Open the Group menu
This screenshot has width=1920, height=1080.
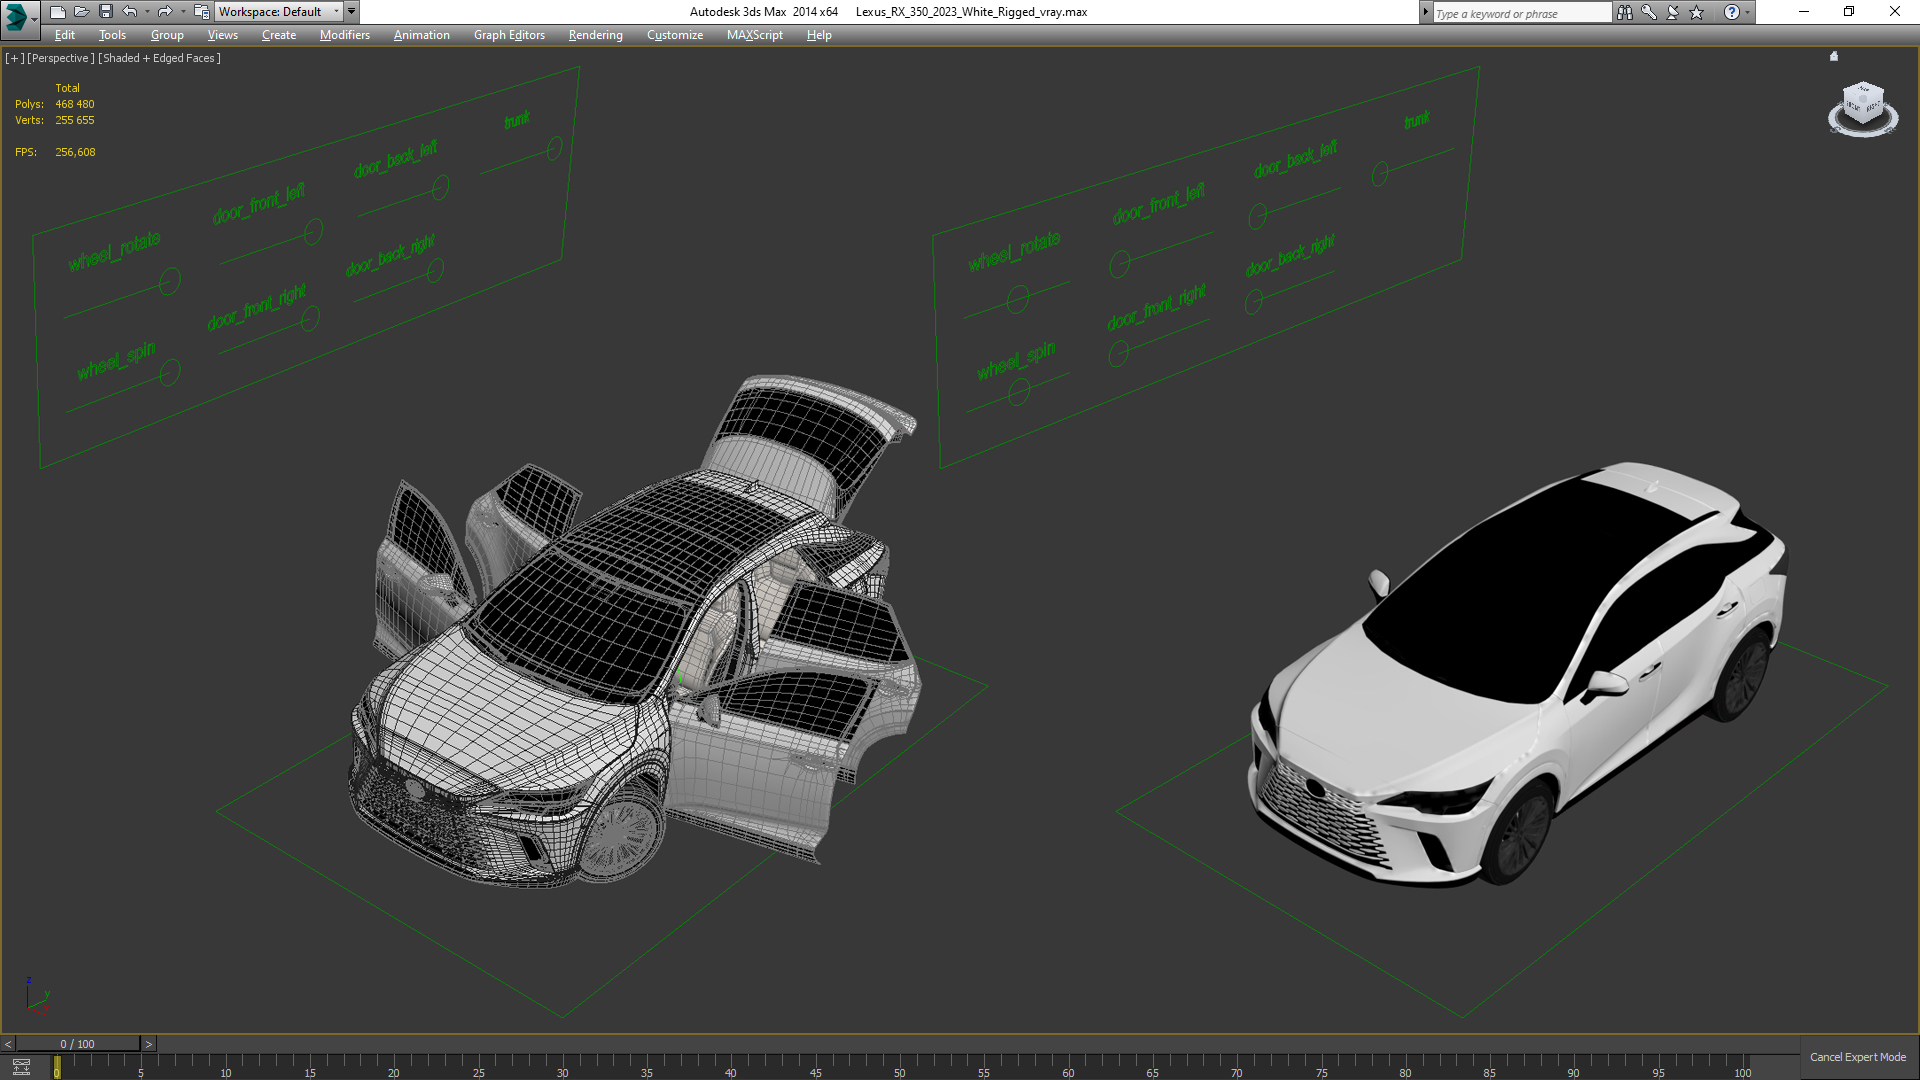[167, 35]
